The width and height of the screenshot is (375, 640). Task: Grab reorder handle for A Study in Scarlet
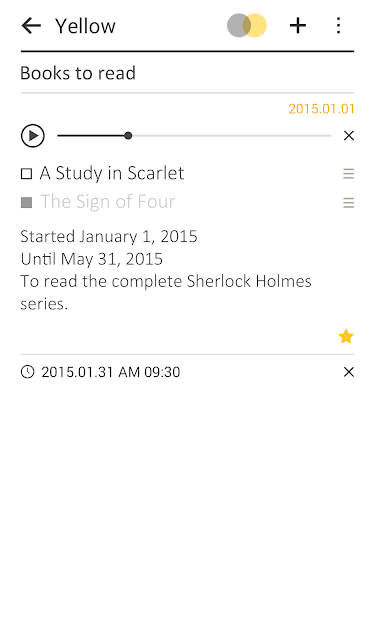[x=348, y=174]
